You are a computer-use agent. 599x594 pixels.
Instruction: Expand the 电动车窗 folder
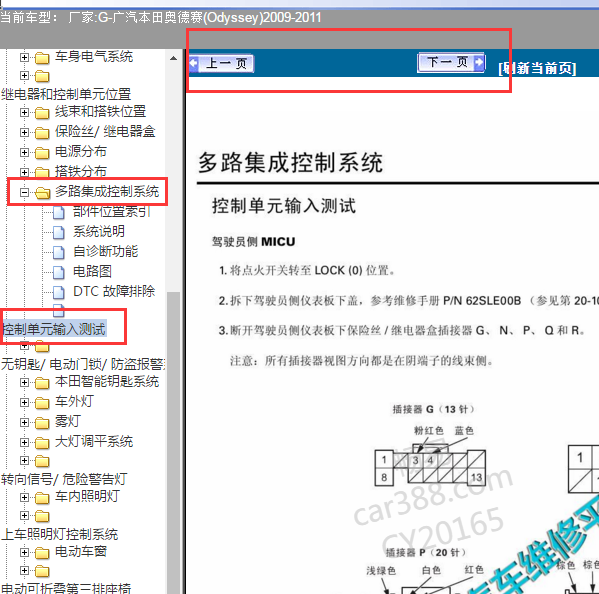24,552
